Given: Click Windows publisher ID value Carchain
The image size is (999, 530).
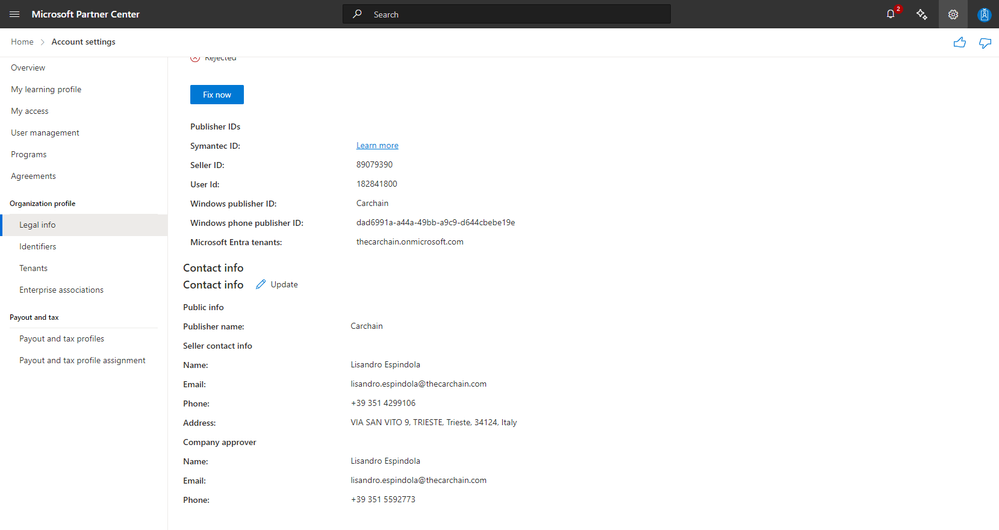Looking at the screenshot, I should point(372,203).
